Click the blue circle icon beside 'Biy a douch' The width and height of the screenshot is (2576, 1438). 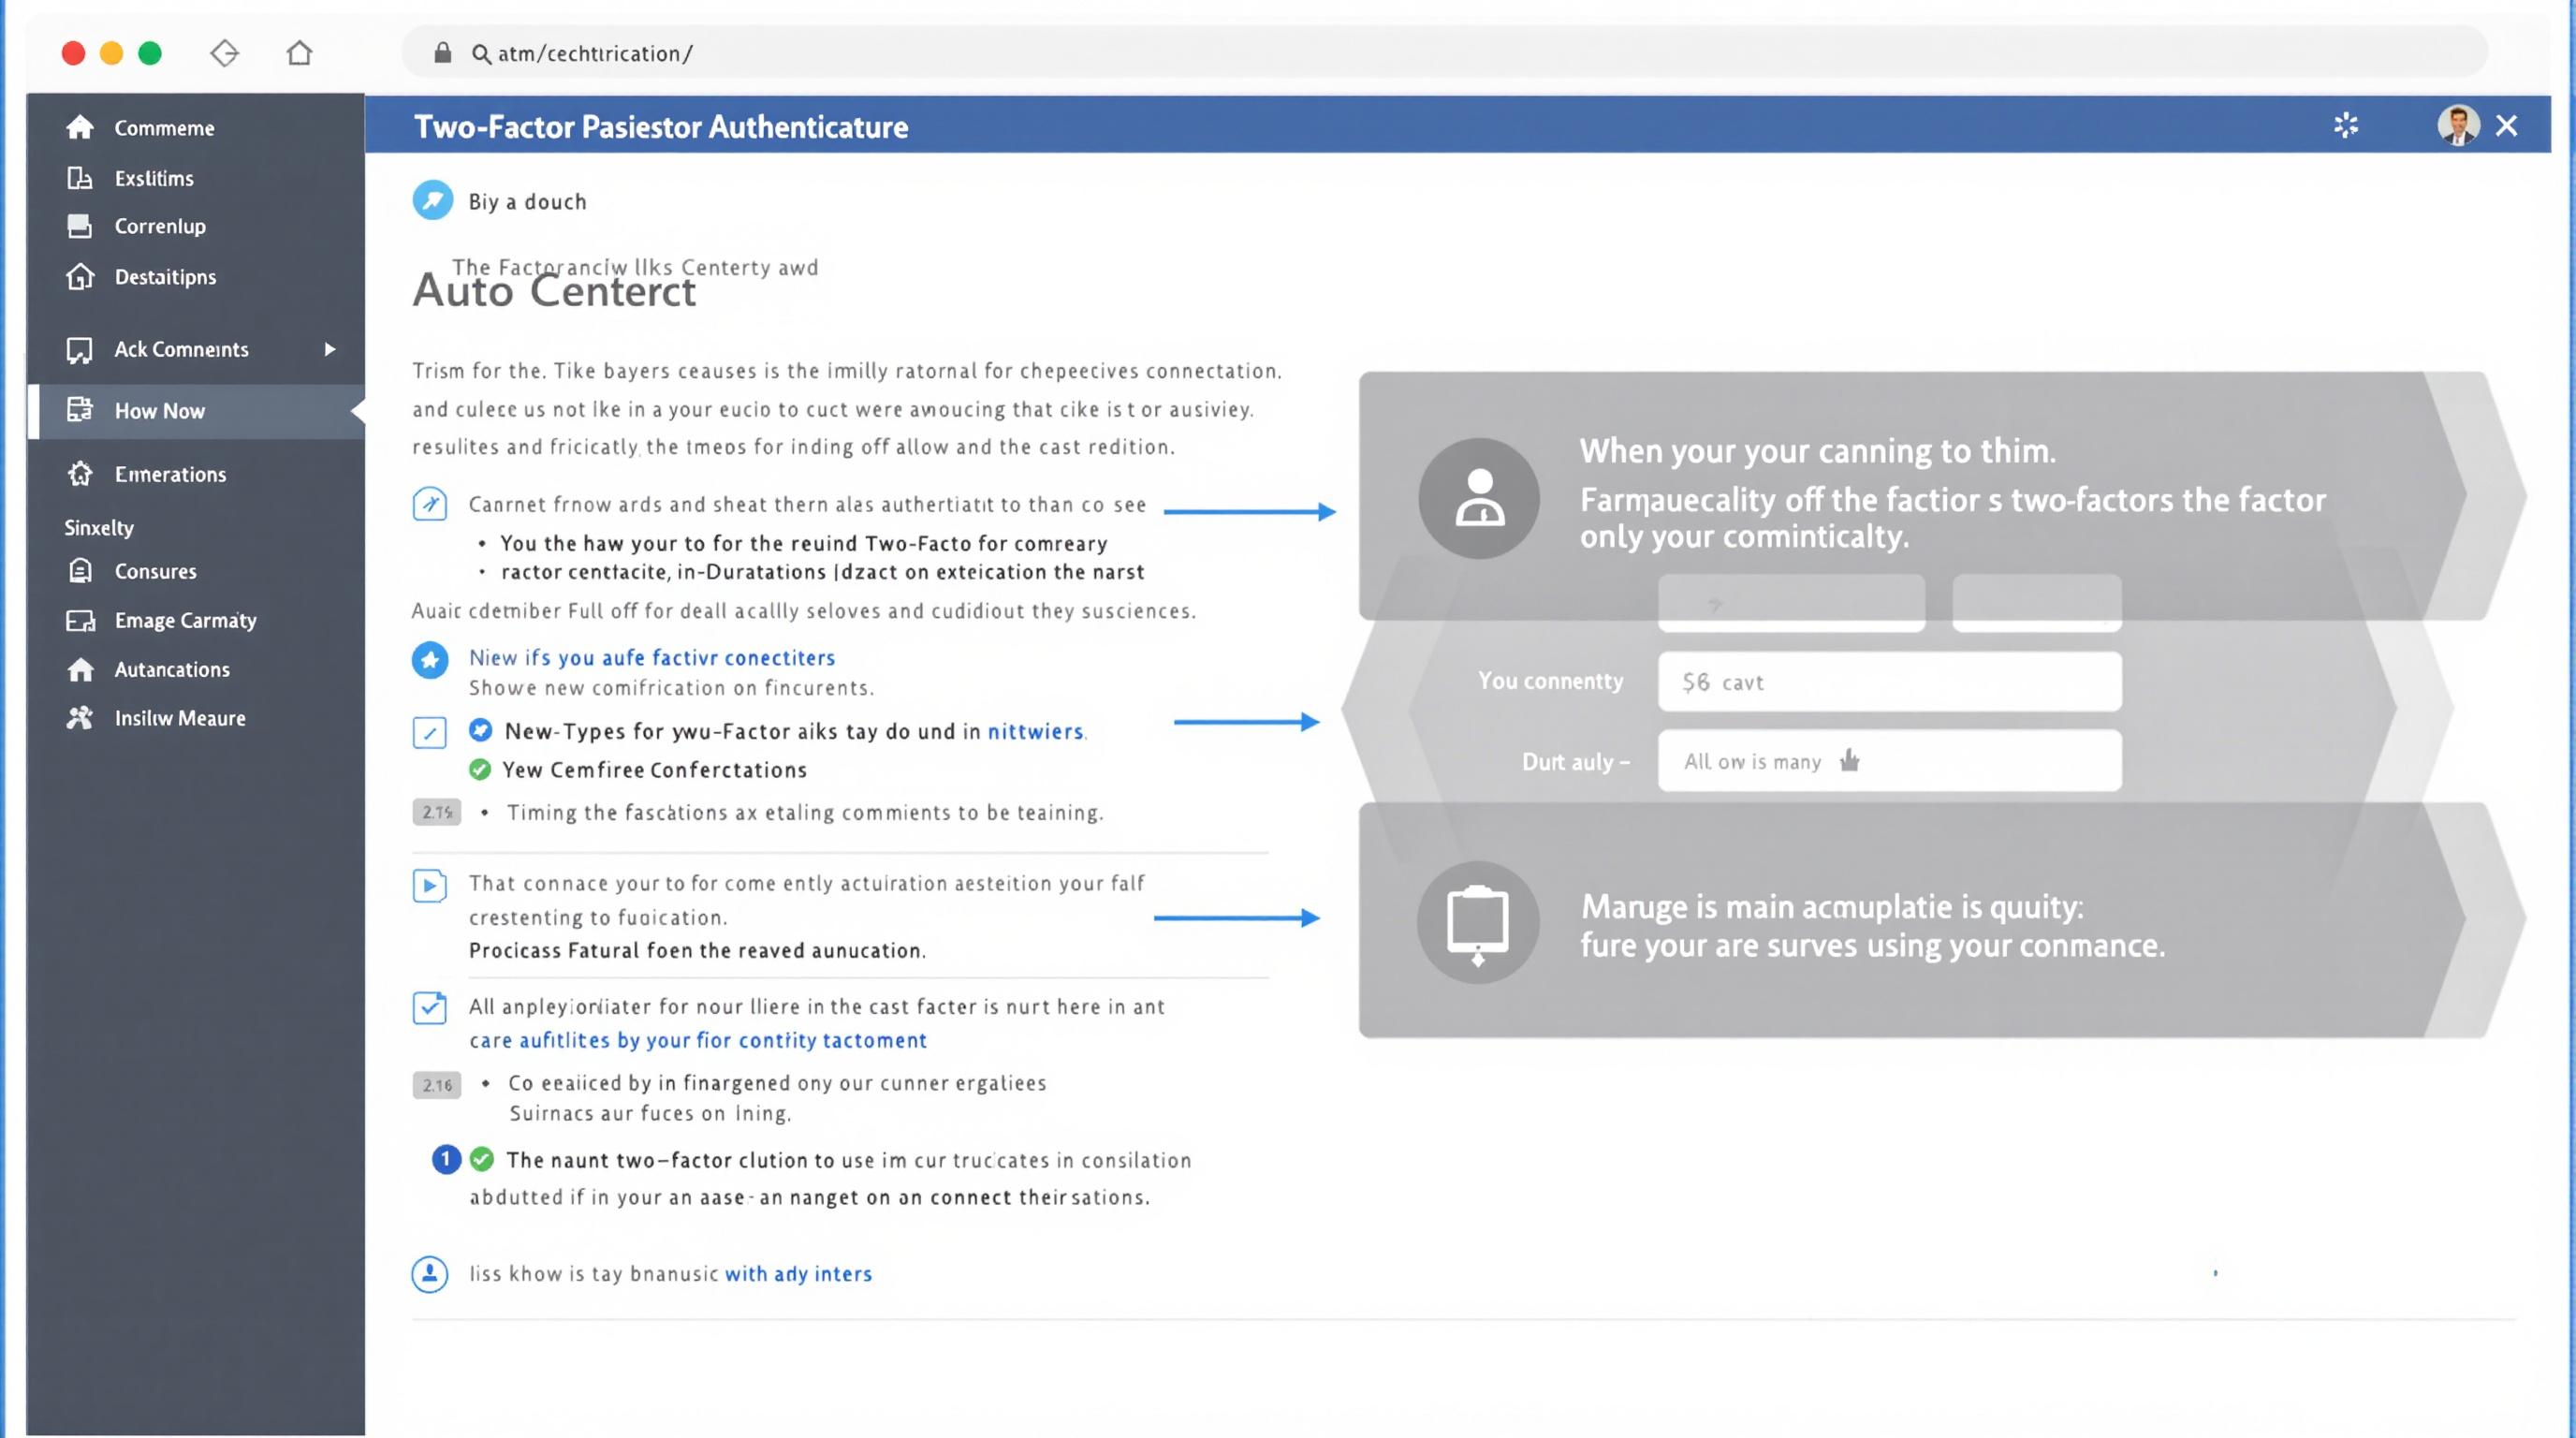click(433, 201)
